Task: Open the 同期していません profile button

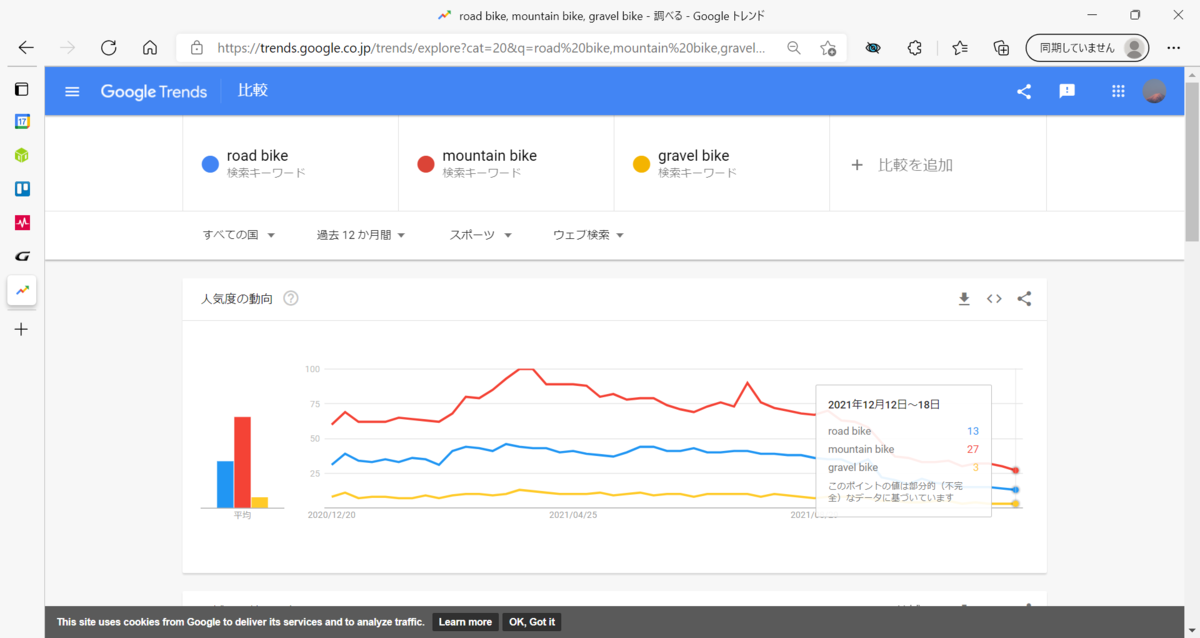Action: [1087, 47]
